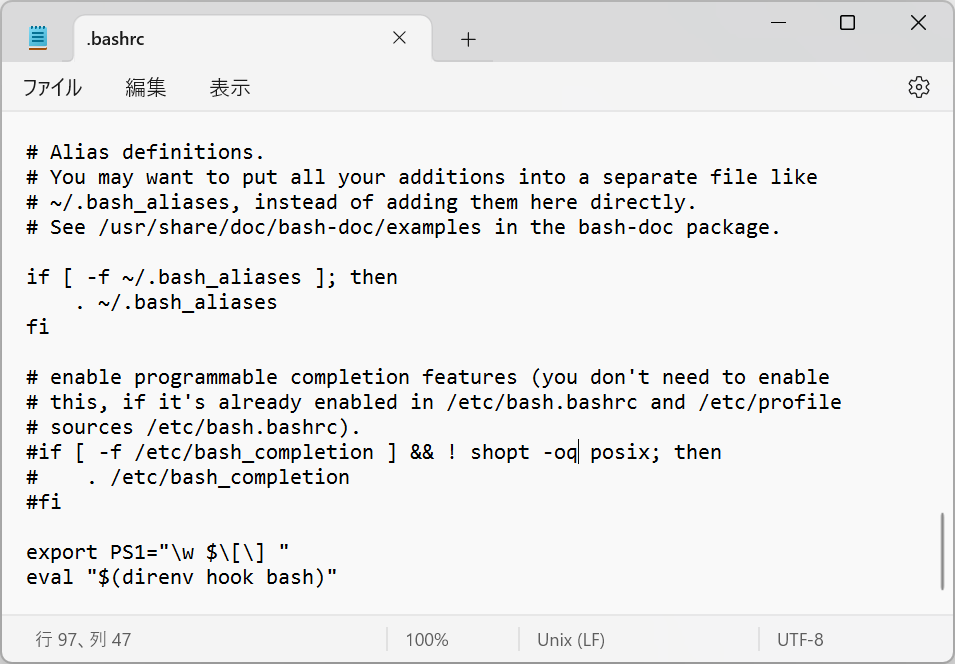The width and height of the screenshot is (955, 664).
Task: Close the .bashrc tab
Action: (399, 38)
